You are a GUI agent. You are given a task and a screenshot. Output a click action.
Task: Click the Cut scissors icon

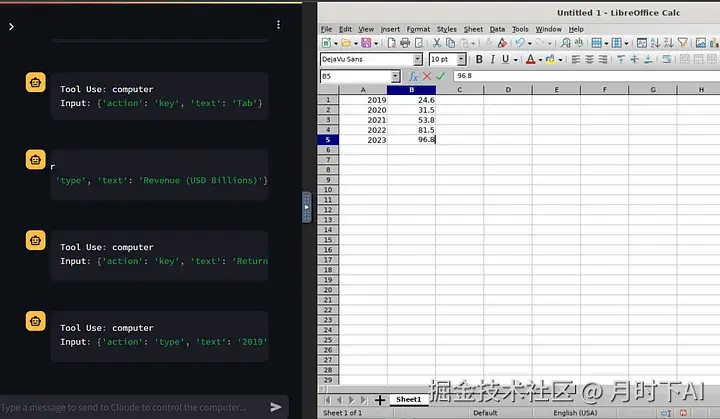437,43
